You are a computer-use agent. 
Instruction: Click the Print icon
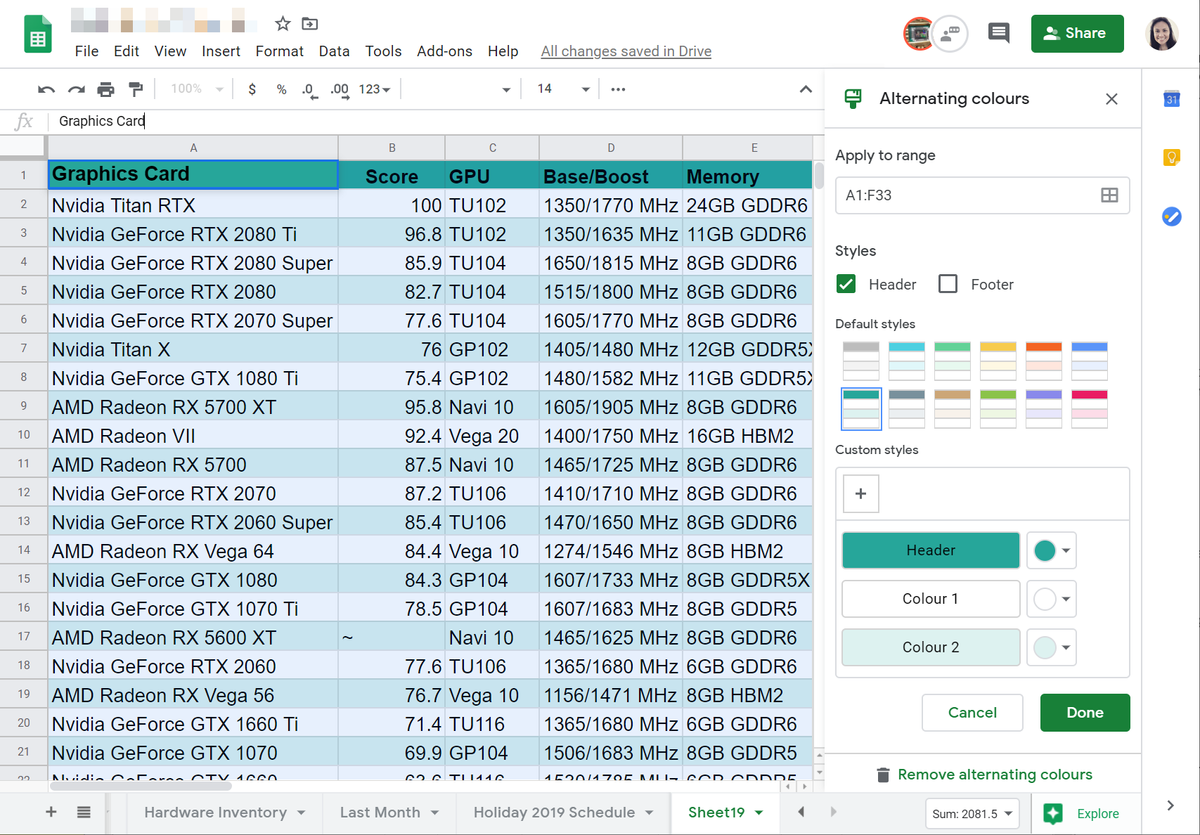pyautogui.click(x=105, y=89)
